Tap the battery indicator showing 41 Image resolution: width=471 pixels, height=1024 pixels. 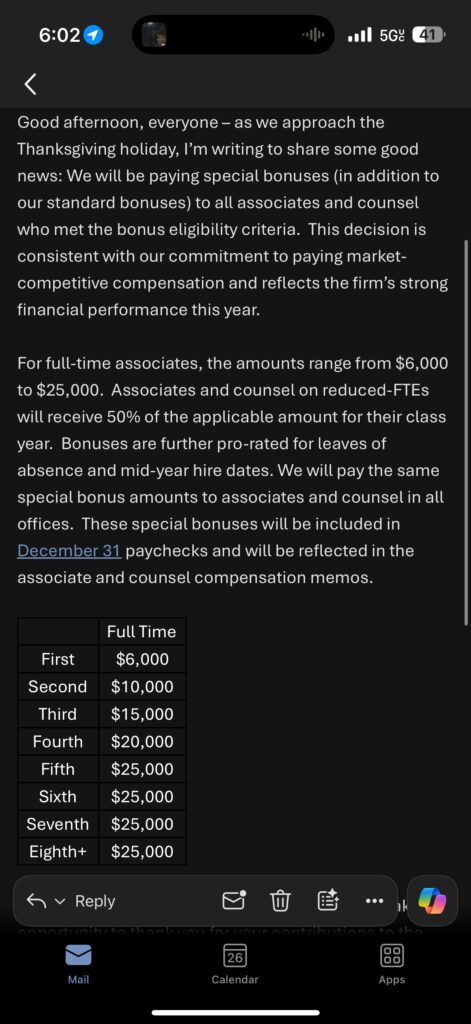point(429,35)
